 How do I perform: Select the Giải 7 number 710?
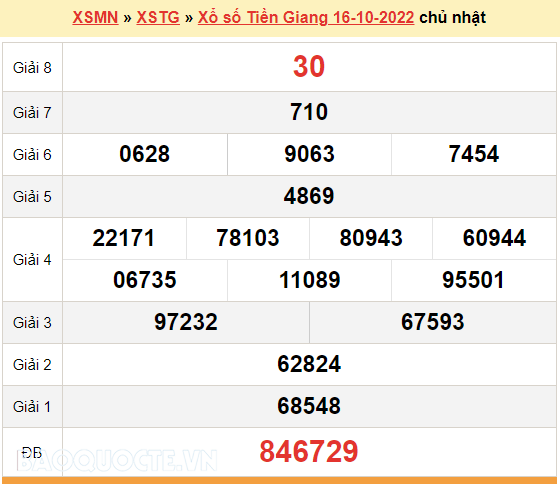pos(309,112)
